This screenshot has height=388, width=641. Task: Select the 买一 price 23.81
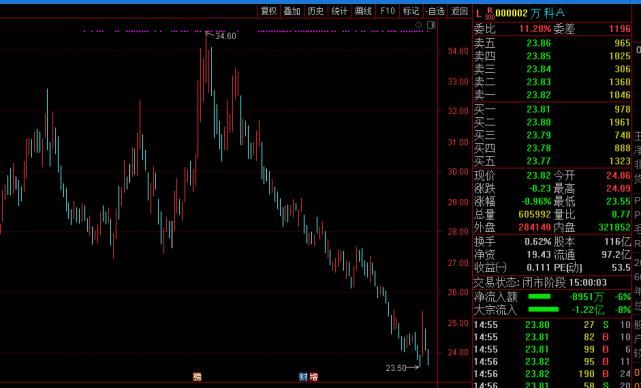pyautogui.click(x=538, y=110)
